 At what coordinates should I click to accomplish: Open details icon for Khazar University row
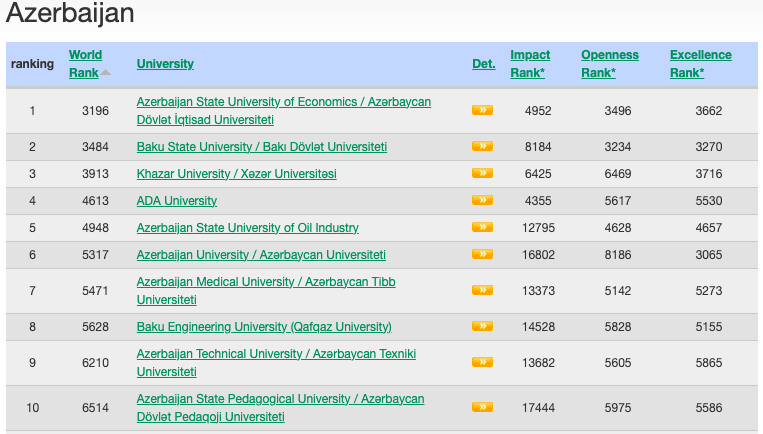482,173
